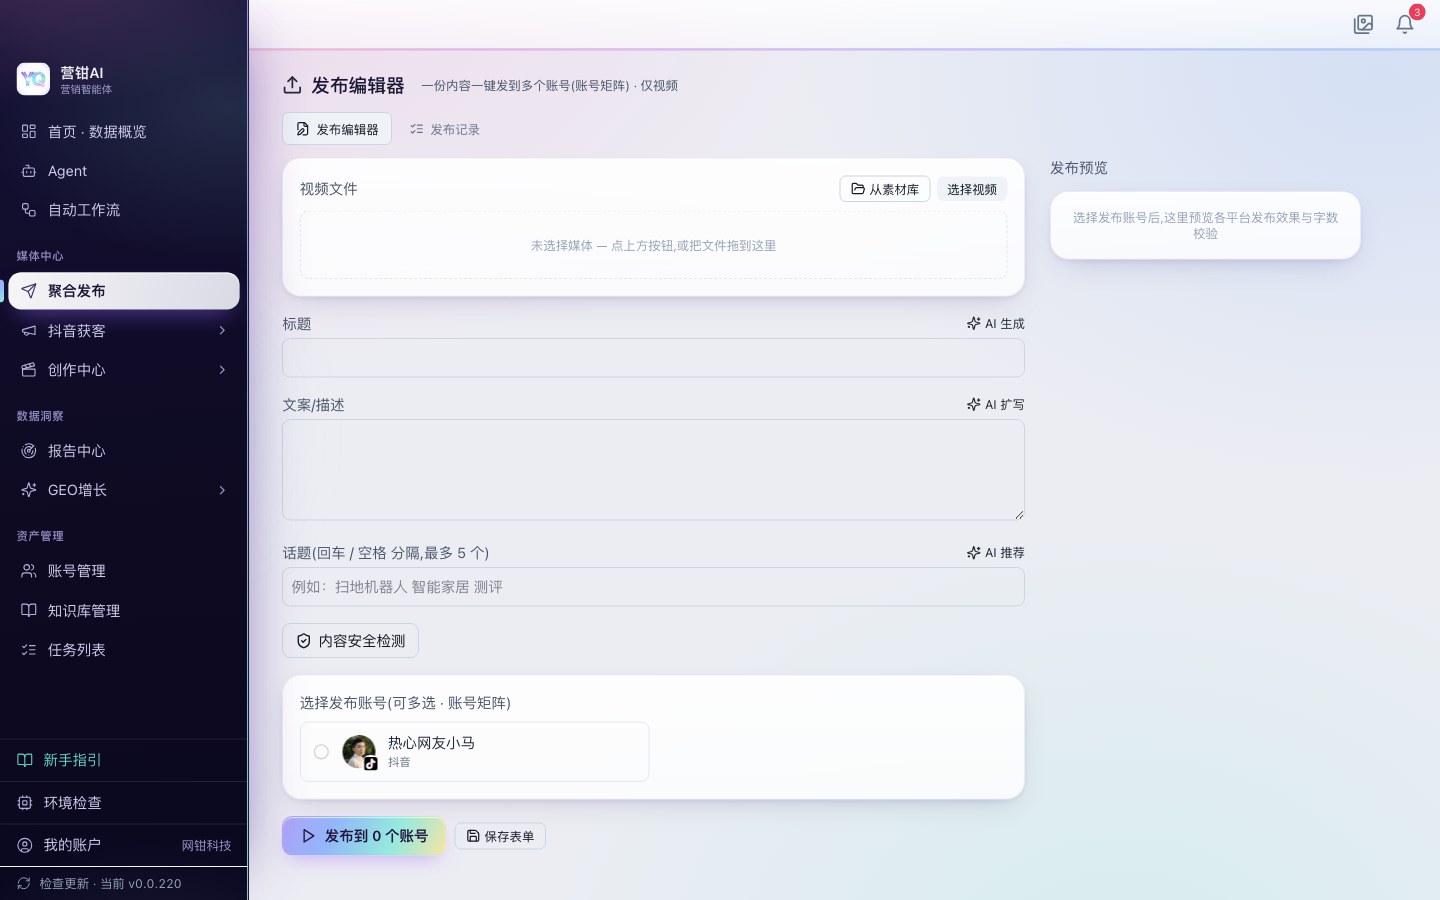
Task: Open the 报告中心 menu item
Action: pyautogui.click(x=124, y=451)
